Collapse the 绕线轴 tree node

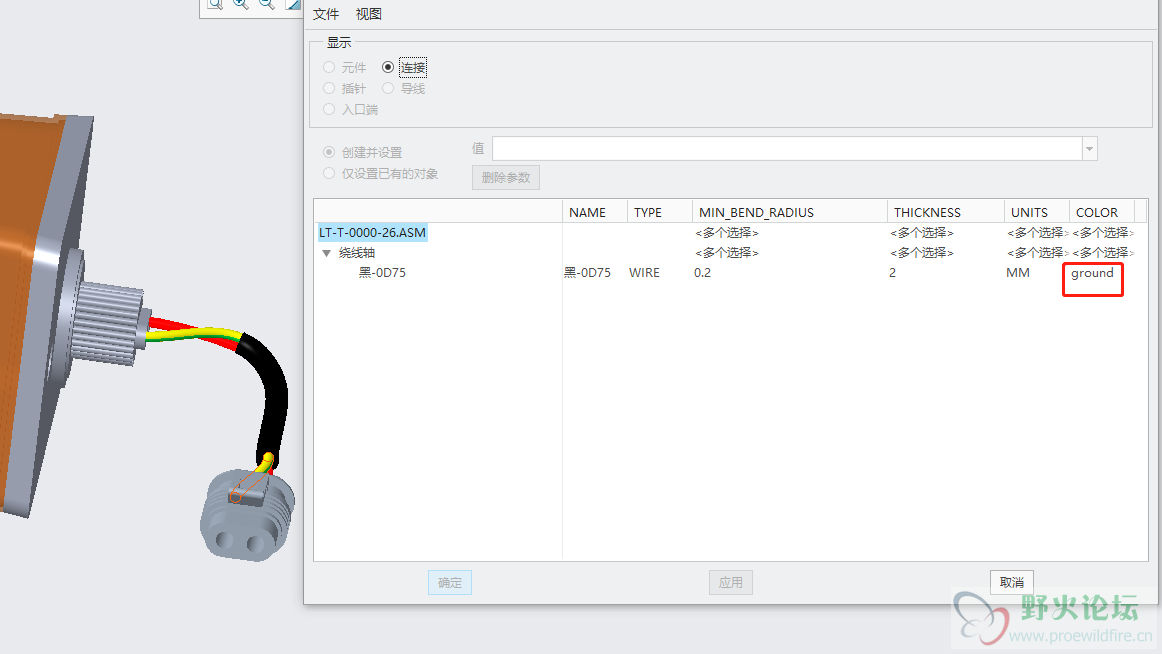coord(326,253)
